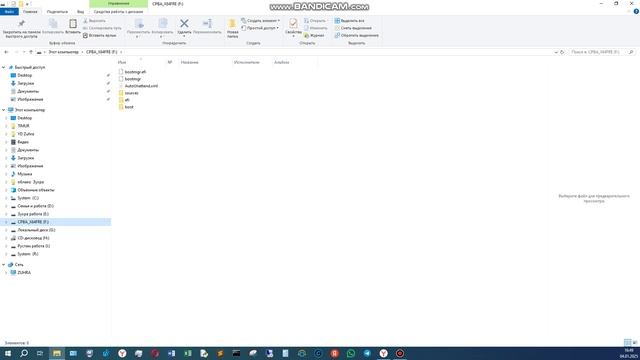640x360 pixels.
Task: Open the Простой доступ dropdown
Action: [260, 28]
